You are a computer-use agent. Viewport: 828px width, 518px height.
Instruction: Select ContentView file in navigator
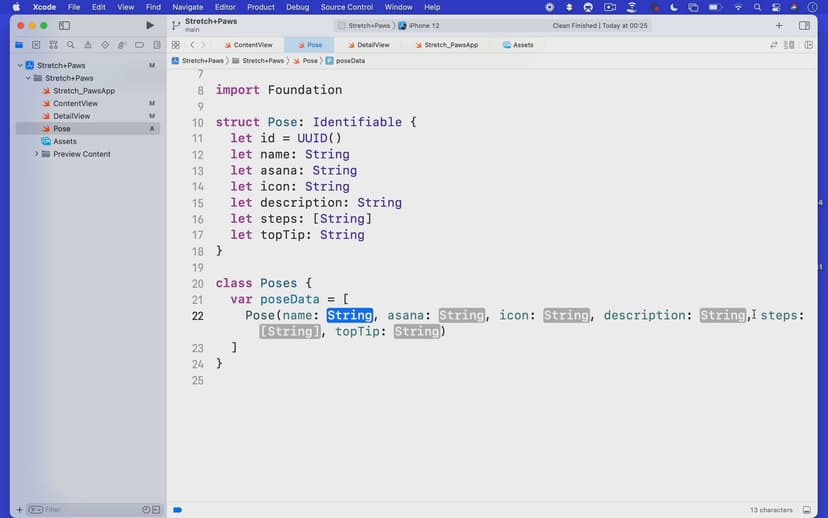click(x=75, y=103)
